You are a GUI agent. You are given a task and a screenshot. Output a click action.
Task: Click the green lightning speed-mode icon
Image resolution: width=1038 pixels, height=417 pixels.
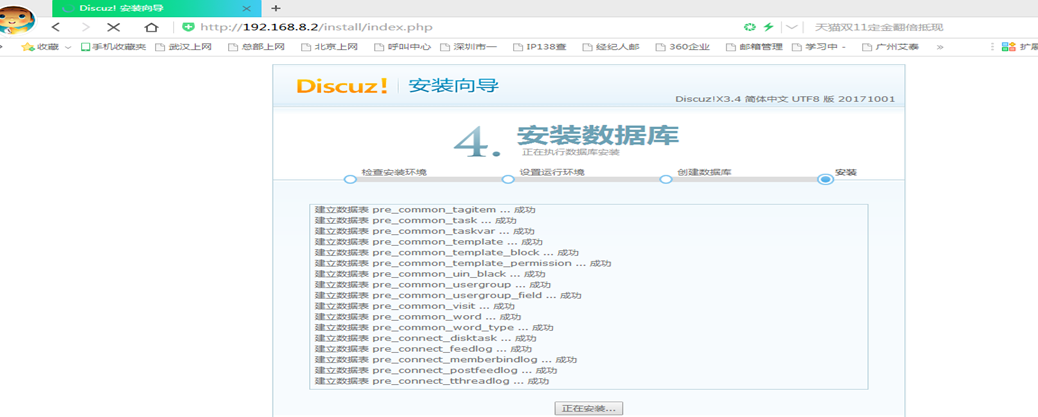coord(768,27)
